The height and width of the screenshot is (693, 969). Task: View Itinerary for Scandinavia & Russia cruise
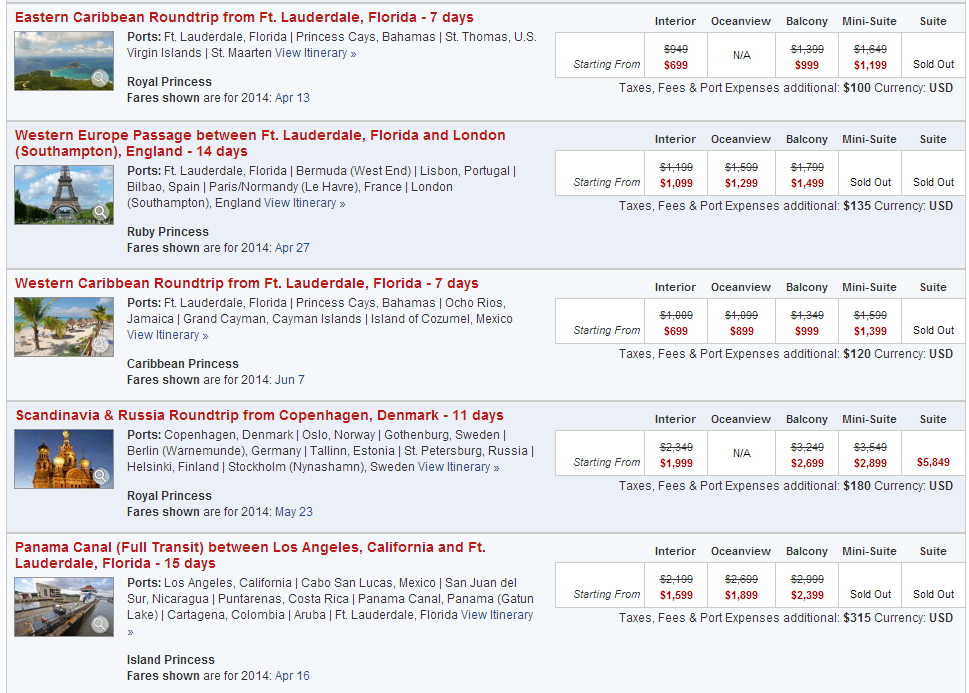459,467
